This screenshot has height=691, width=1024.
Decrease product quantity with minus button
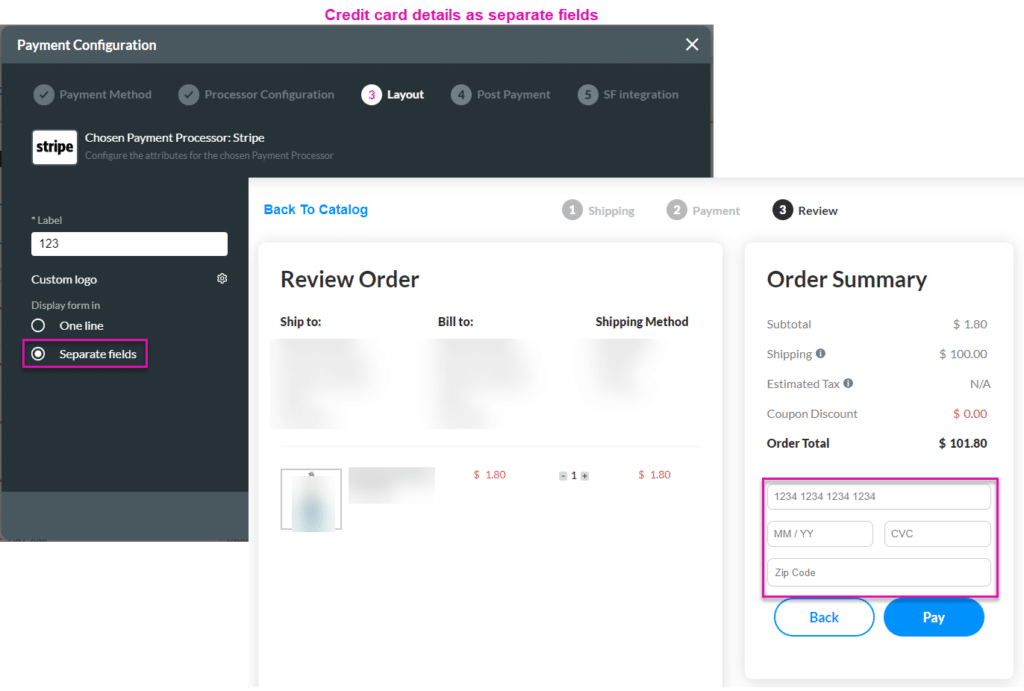click(x=563, y=476)
